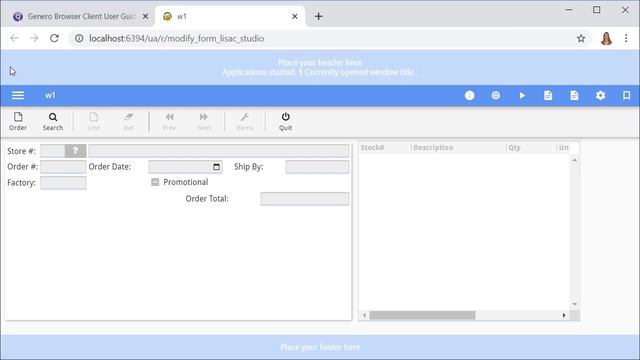The image size is (640, 360).
Task: Open the Order Date calendar picker
Action: click(x=216, y=167)
